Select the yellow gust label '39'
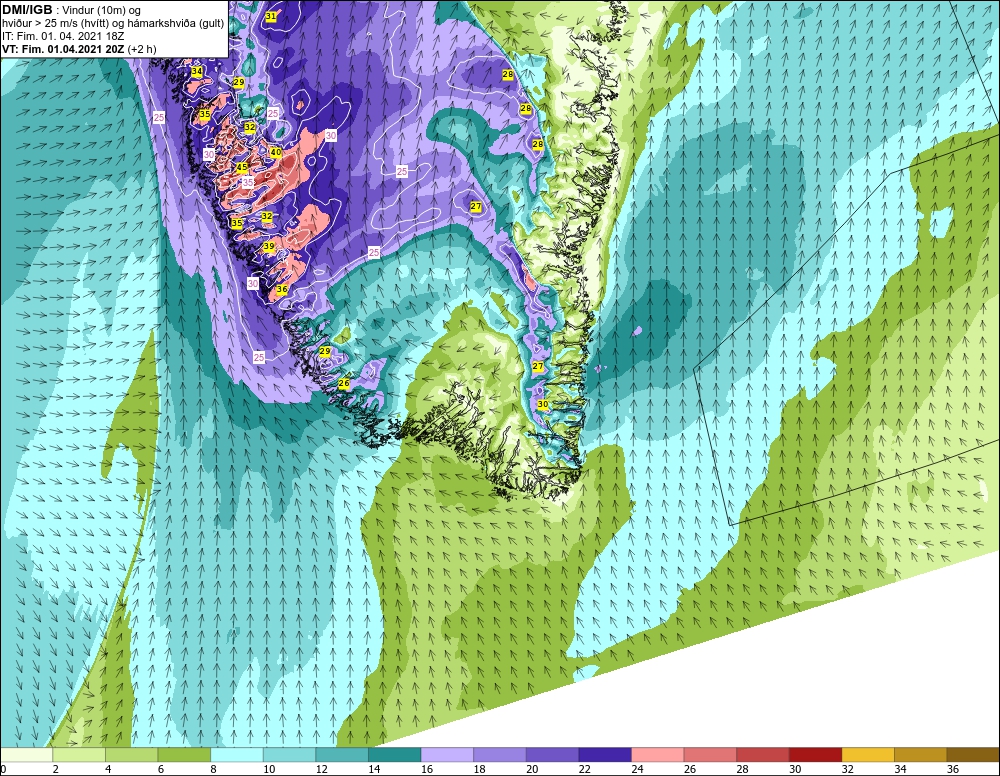This screenshot has width=1000, height=776. click(268, 246)
